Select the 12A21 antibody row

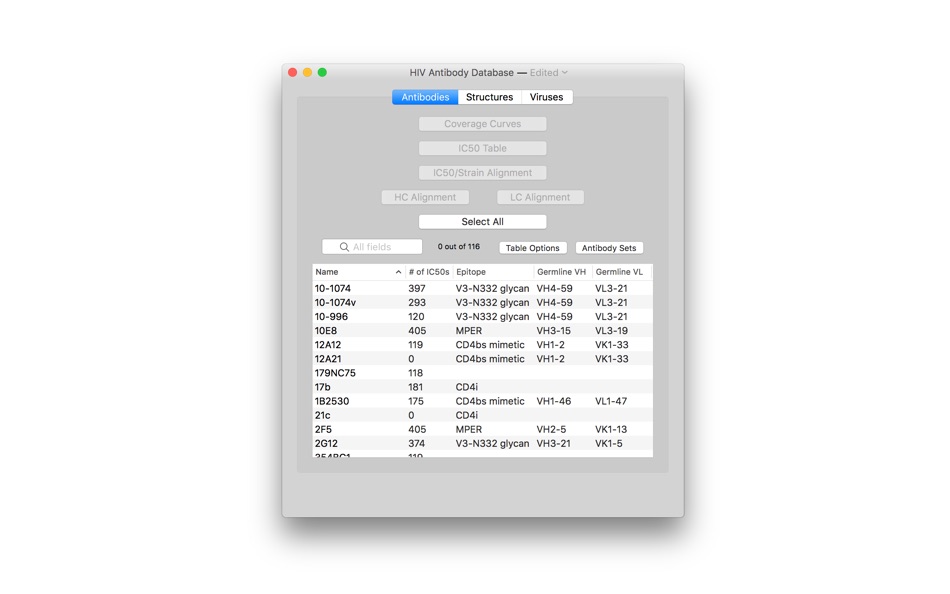[x=482, y=359]
